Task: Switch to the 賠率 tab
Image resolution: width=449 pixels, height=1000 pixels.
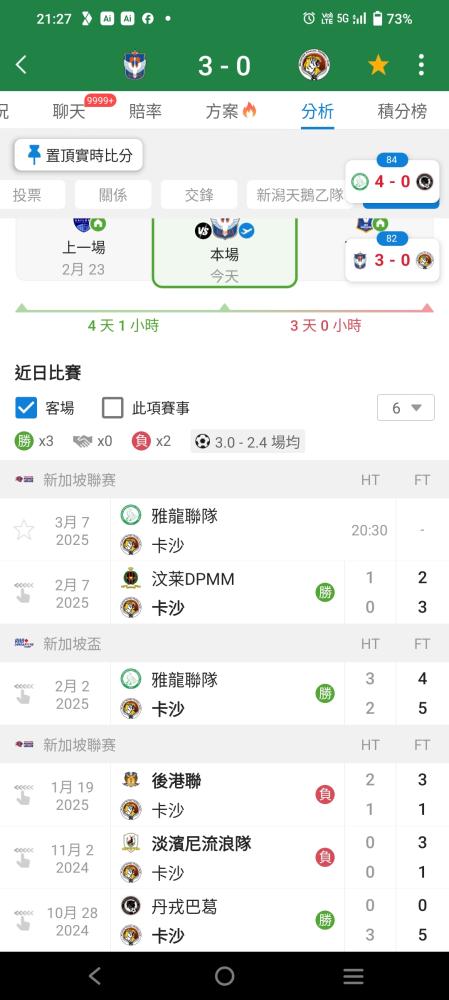Action: point(145,111)
